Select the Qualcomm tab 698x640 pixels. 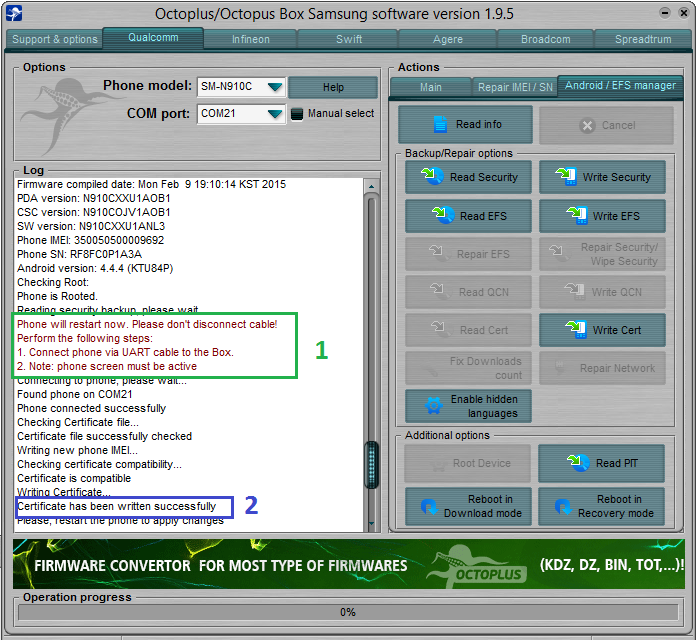153,37
